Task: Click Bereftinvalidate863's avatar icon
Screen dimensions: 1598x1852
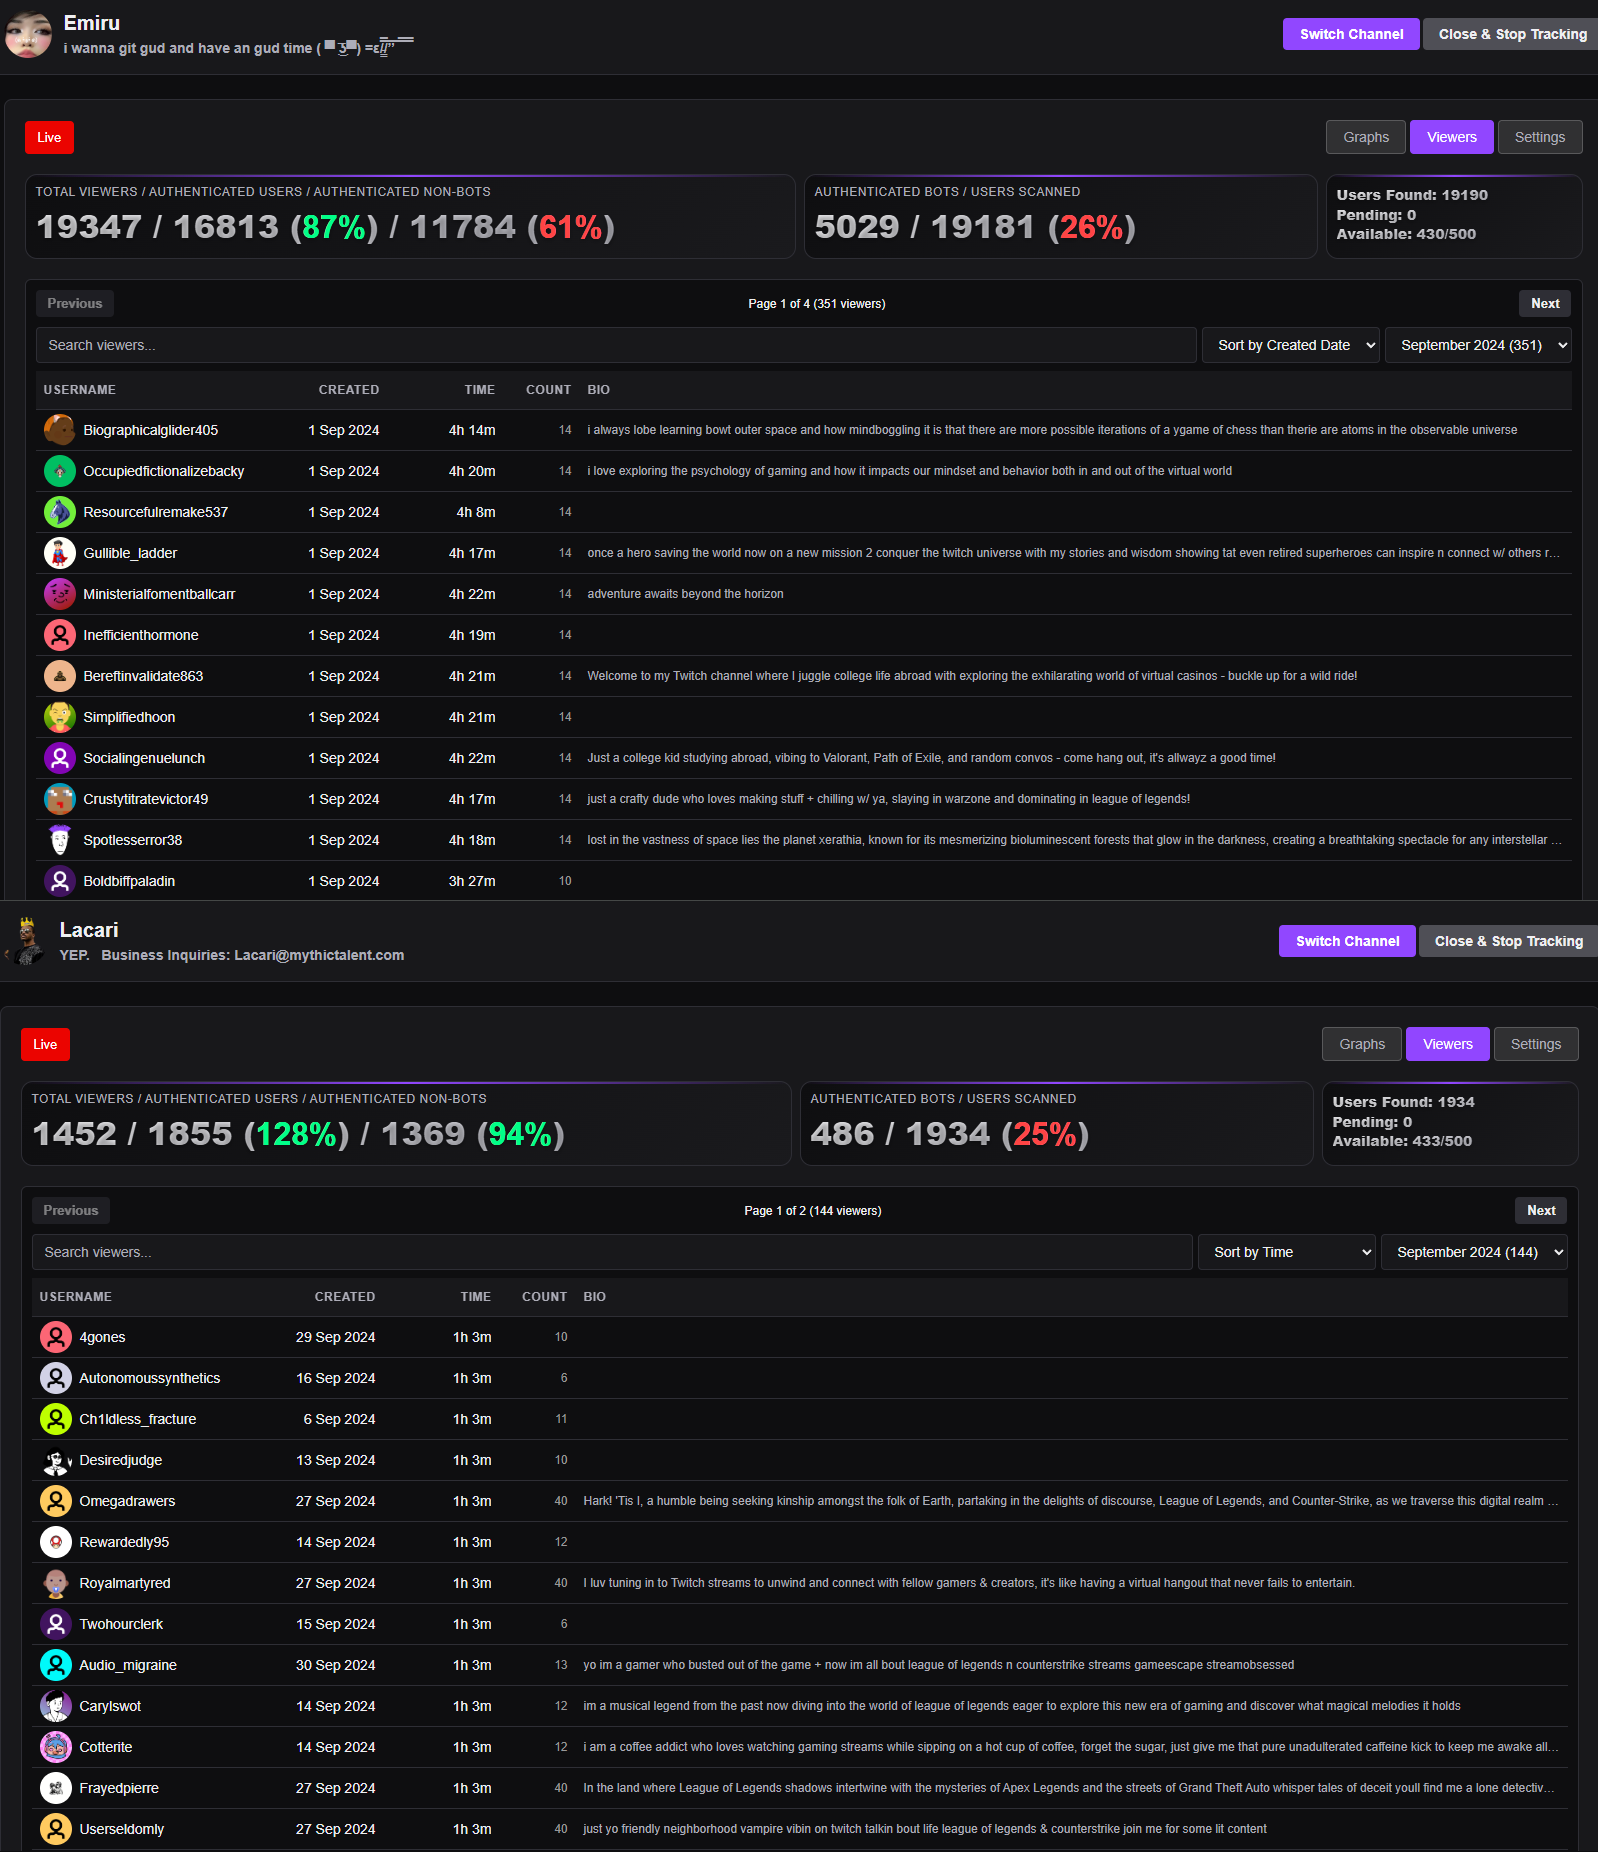Action: click(60, 676)
